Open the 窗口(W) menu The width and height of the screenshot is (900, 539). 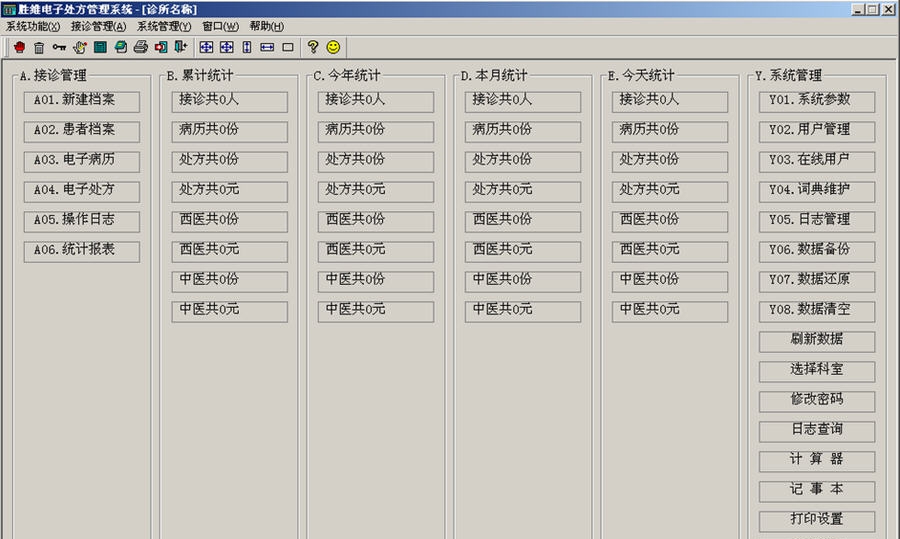click(x=220, y=26)
